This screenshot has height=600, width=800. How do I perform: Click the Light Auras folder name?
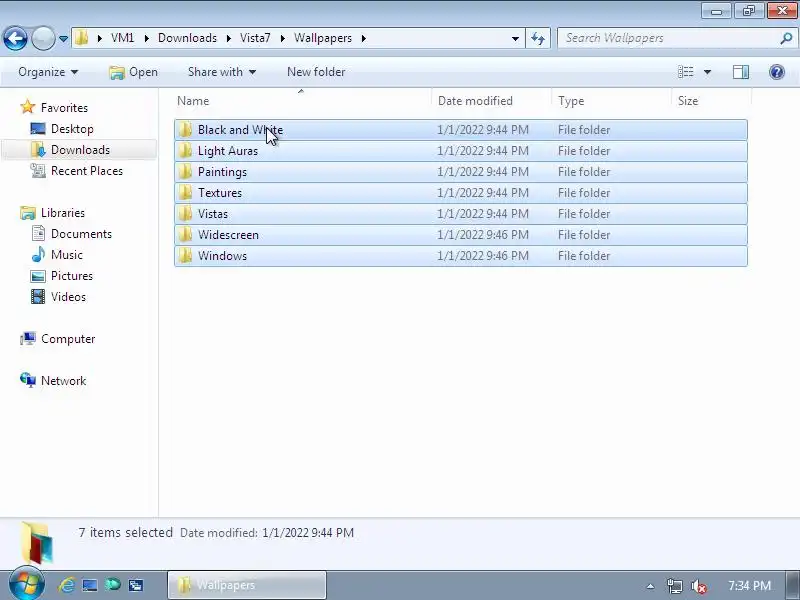click(228, 151)
